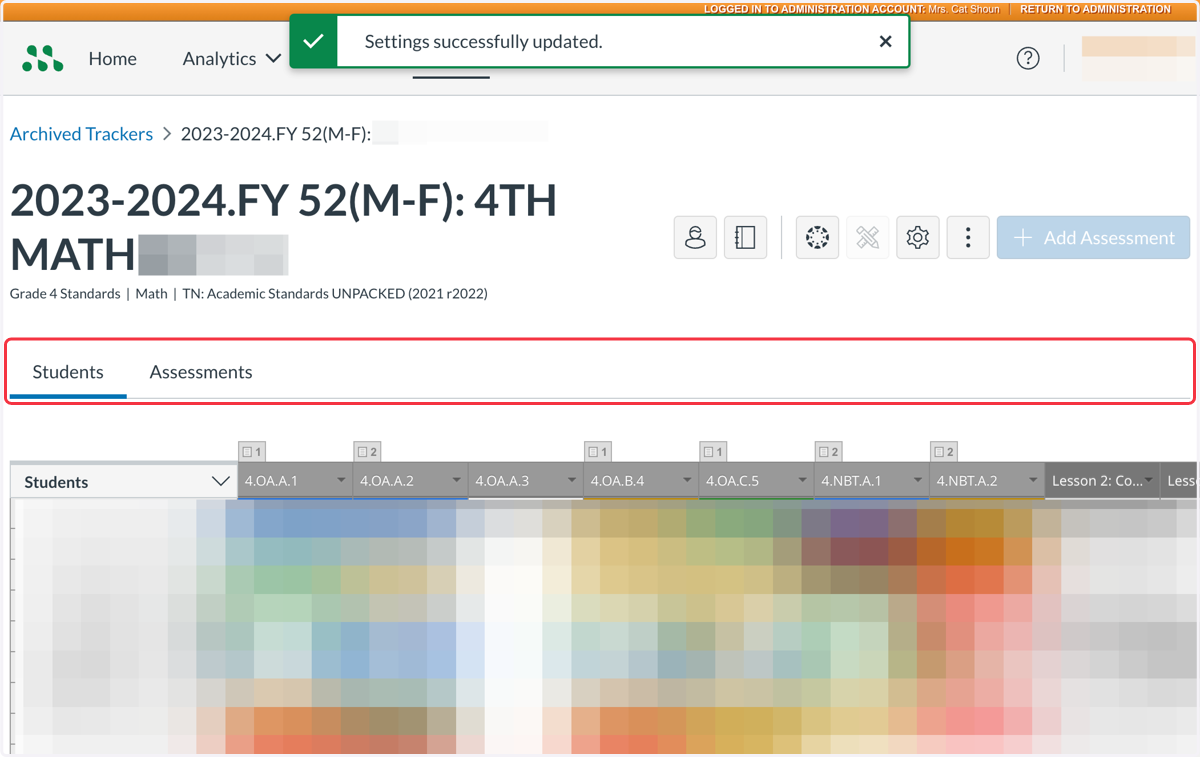Open the Lesson 2: Co... column dropdown
The image size is (1200, 757).
(x=1149, y=481)
